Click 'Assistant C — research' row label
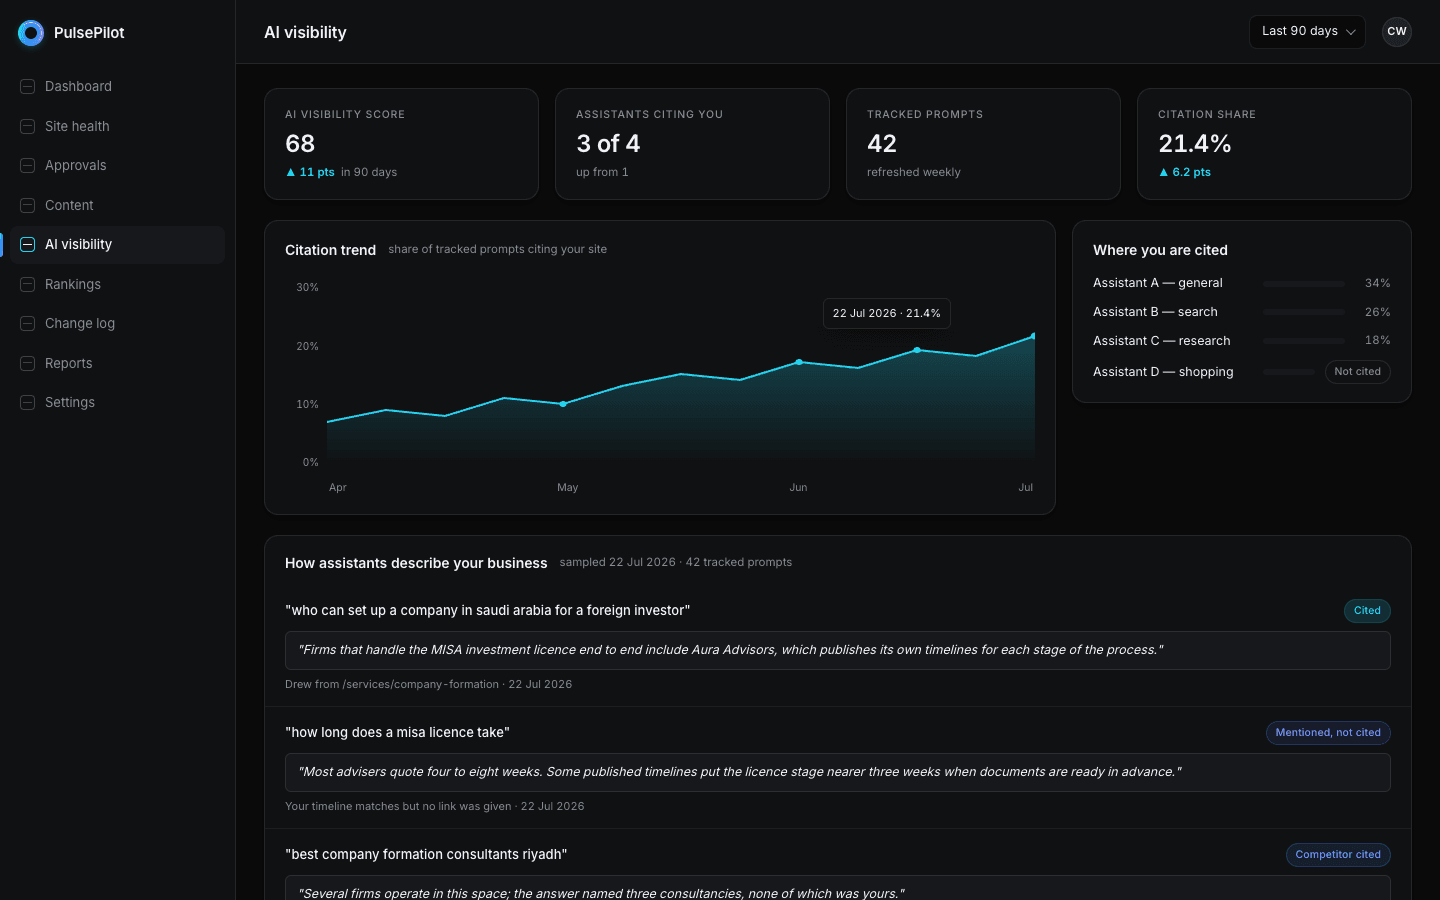This screenshot has height=900, width=1440. coord(1162,341)
